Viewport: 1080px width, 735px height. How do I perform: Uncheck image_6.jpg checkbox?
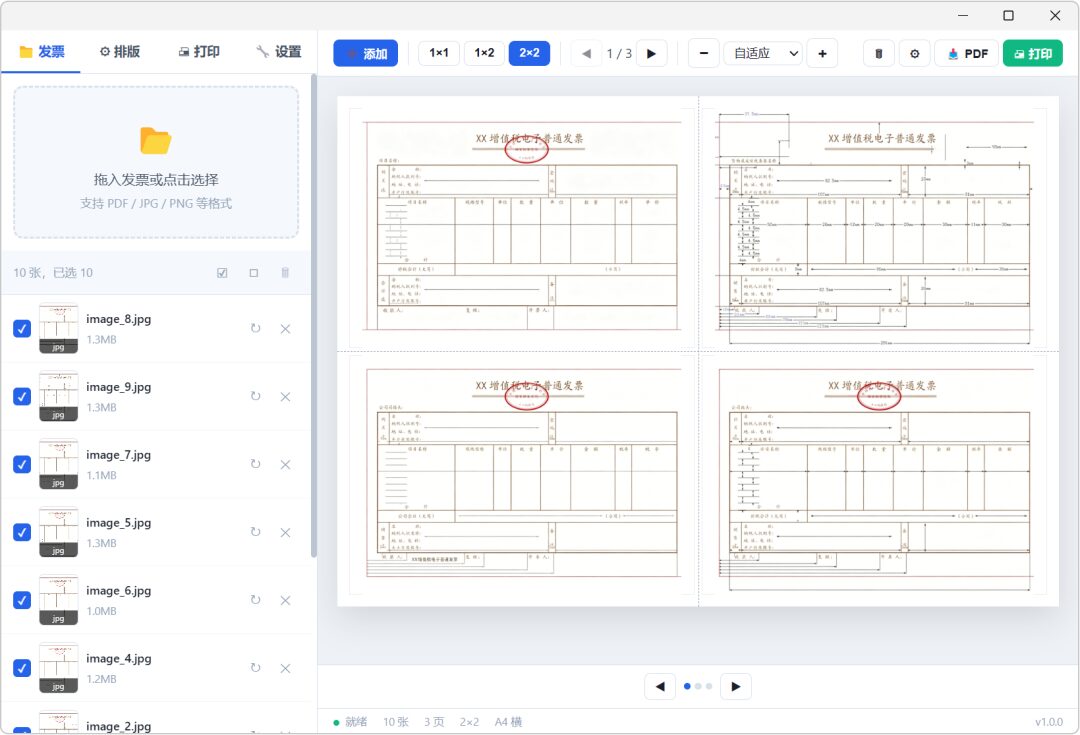[x=22, y=600]
